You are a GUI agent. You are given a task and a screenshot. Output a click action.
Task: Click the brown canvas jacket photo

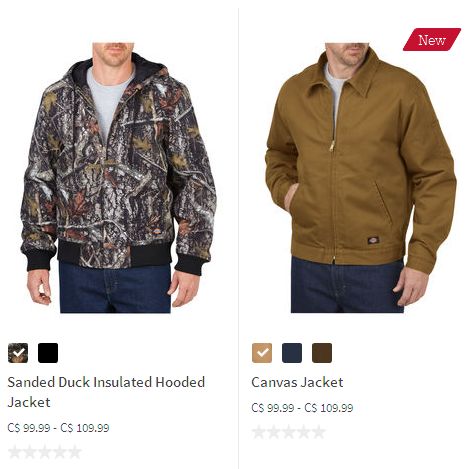coord(361,178)
